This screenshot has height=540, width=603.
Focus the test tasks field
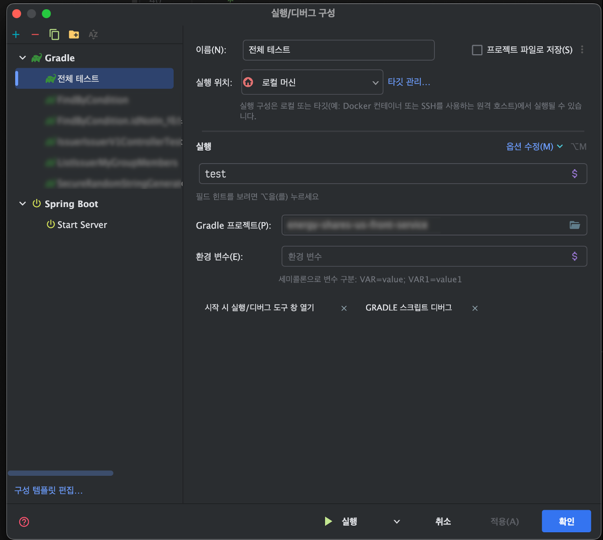393,173
